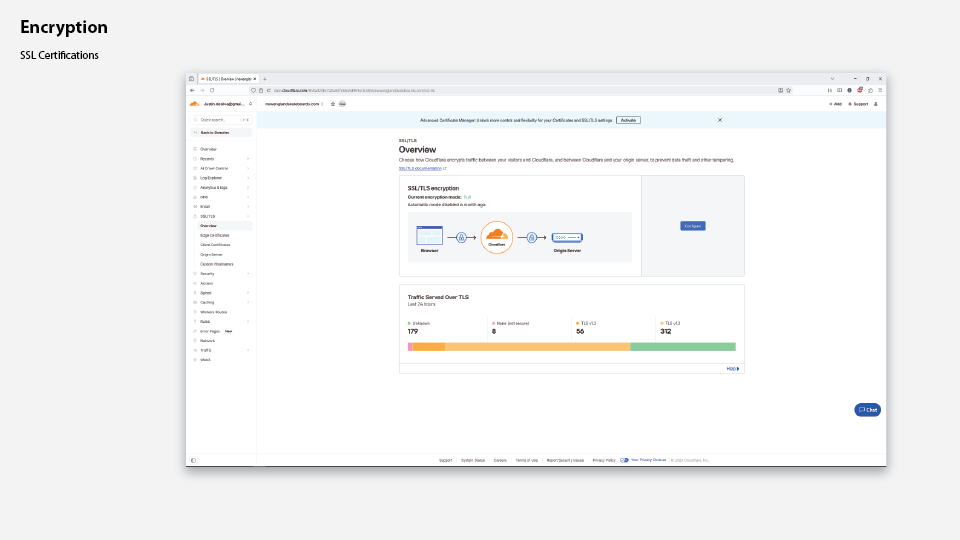
Task: Open the Chat support bubble
Action: point(867,410)
